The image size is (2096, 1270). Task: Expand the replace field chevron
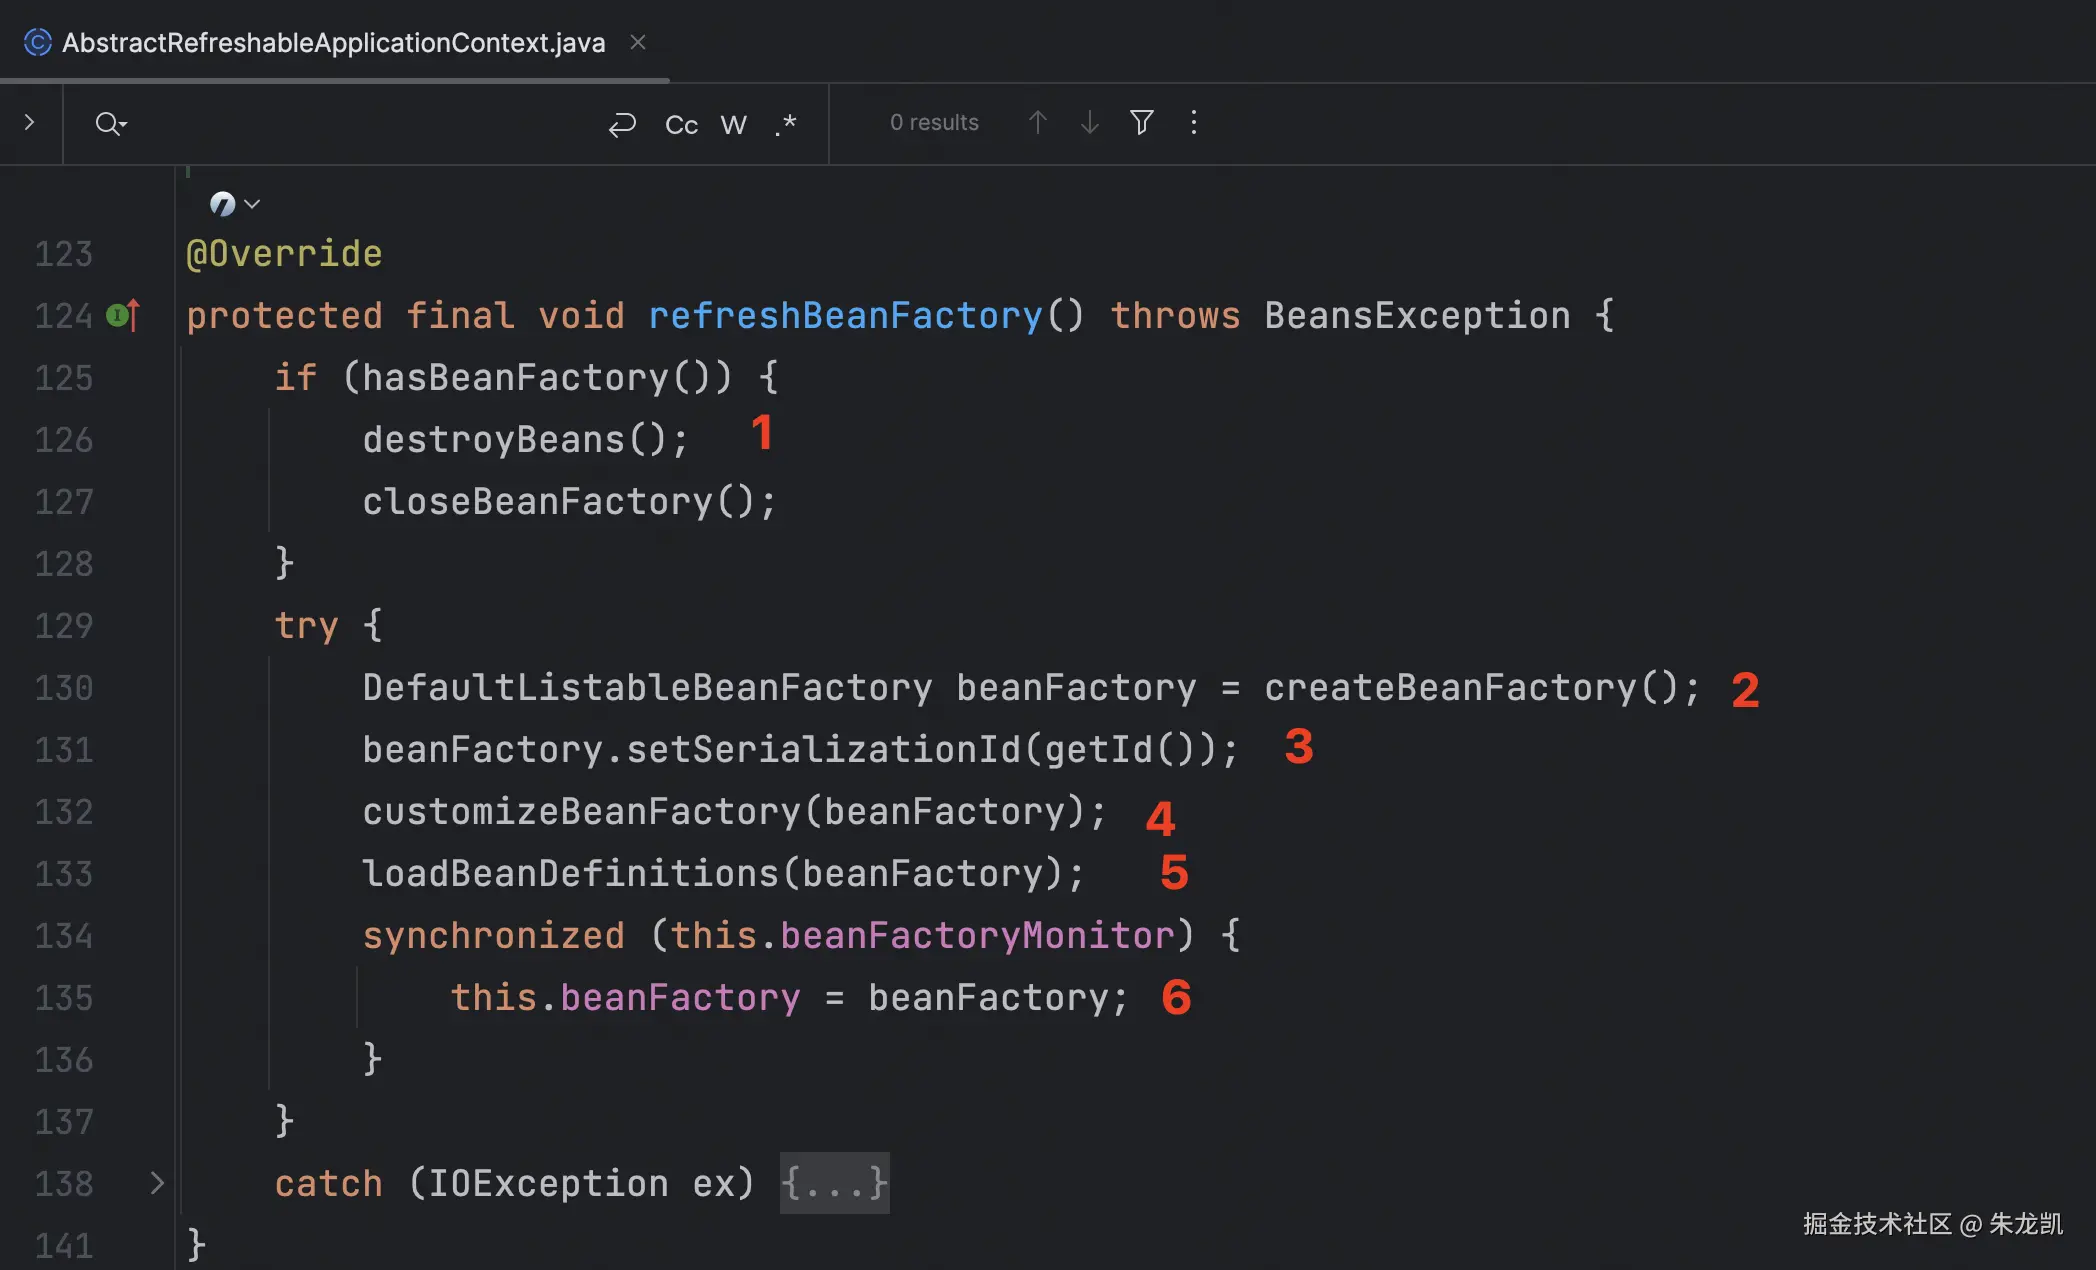click(x=29, y=122)
